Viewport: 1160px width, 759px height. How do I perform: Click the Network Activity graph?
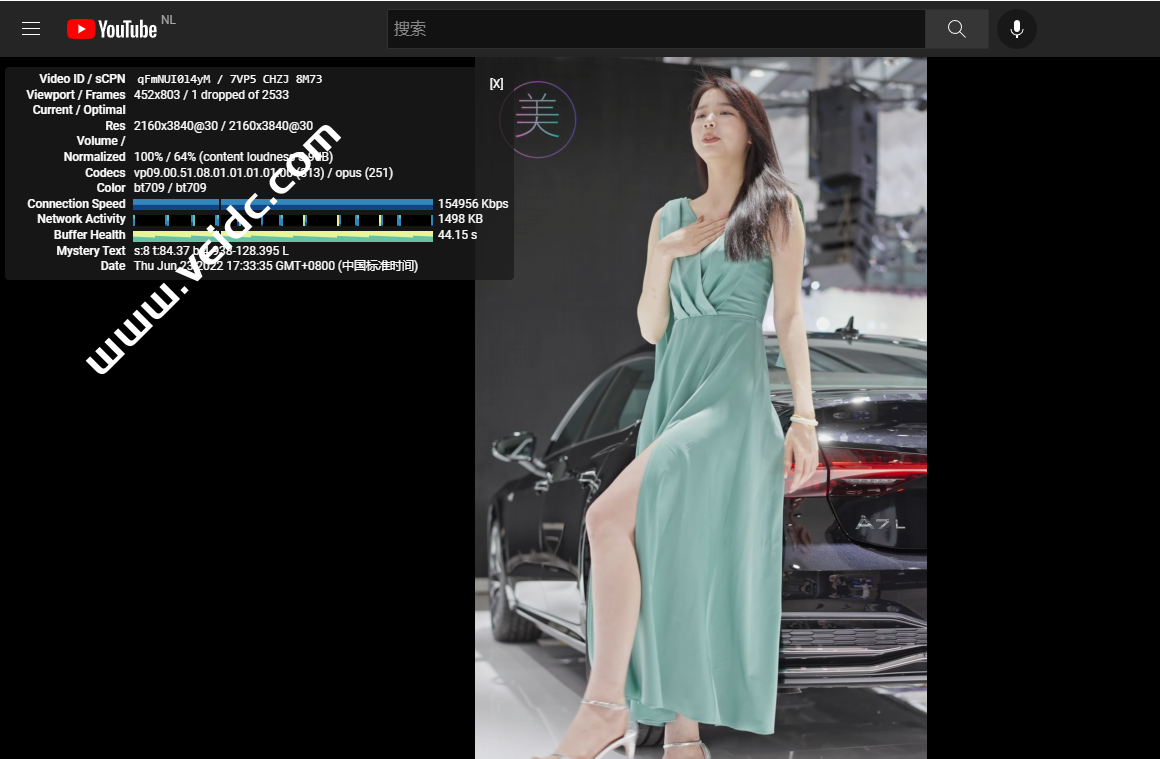pyautogui.click(x=283, y=219)
